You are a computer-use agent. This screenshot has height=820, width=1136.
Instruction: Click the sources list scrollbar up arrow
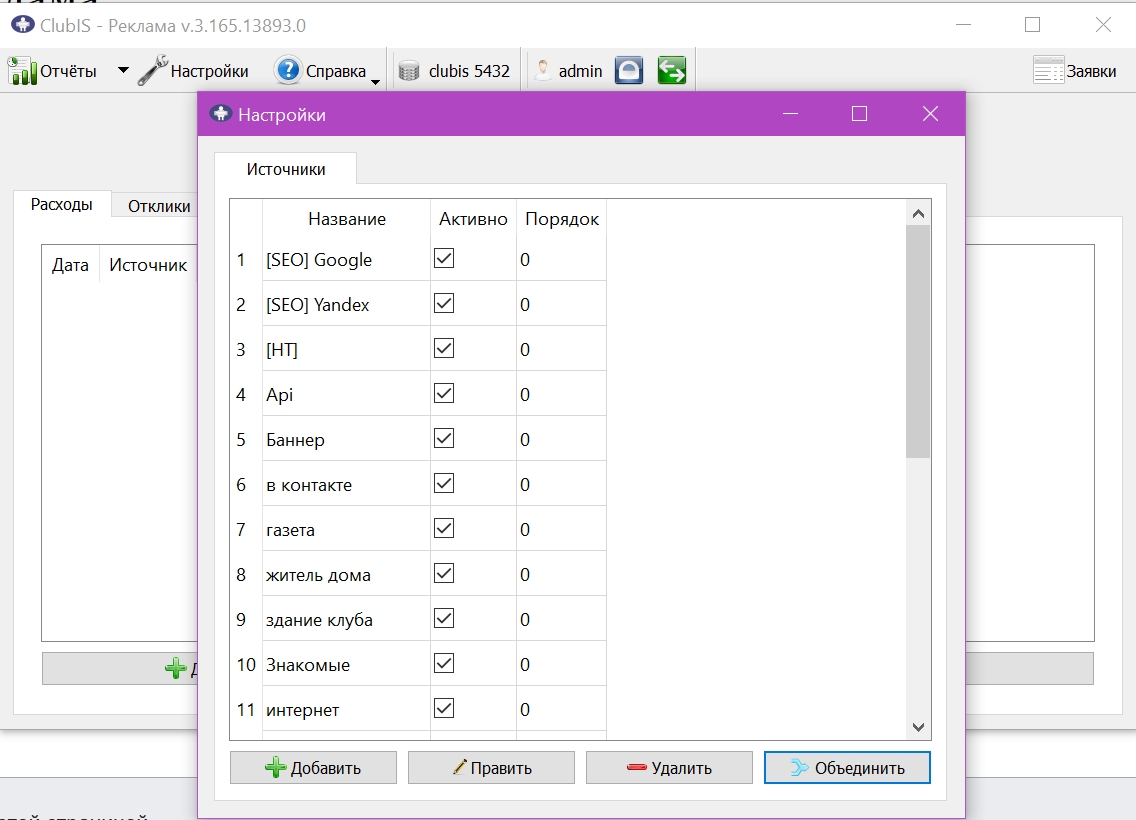point(918,214)
